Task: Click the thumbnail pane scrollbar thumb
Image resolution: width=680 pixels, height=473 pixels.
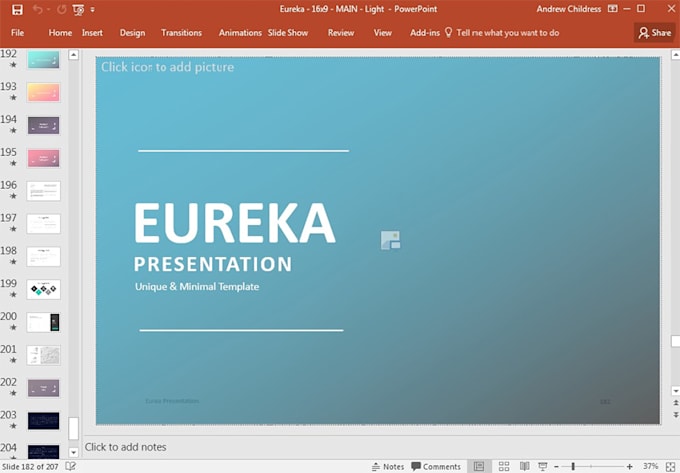Action: [x=74, y=429]
